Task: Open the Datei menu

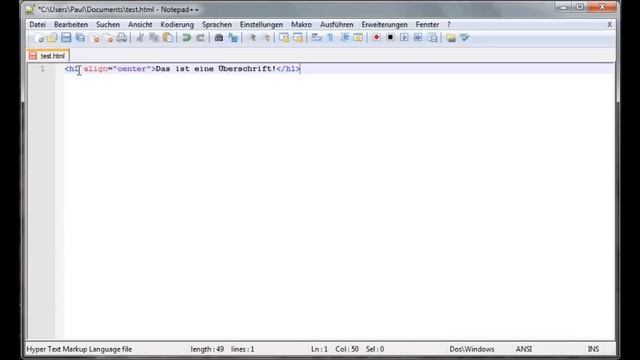Action: coord(38,24)
